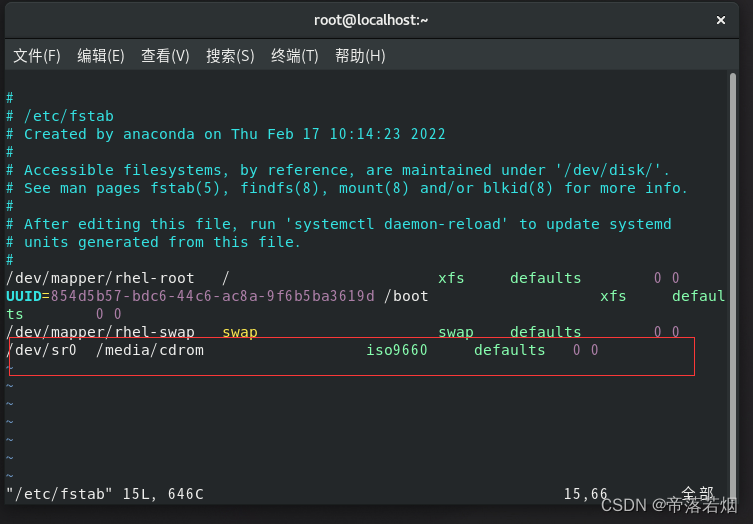
Task: Click 'xfs' in the /boot line
Action: 613,296
